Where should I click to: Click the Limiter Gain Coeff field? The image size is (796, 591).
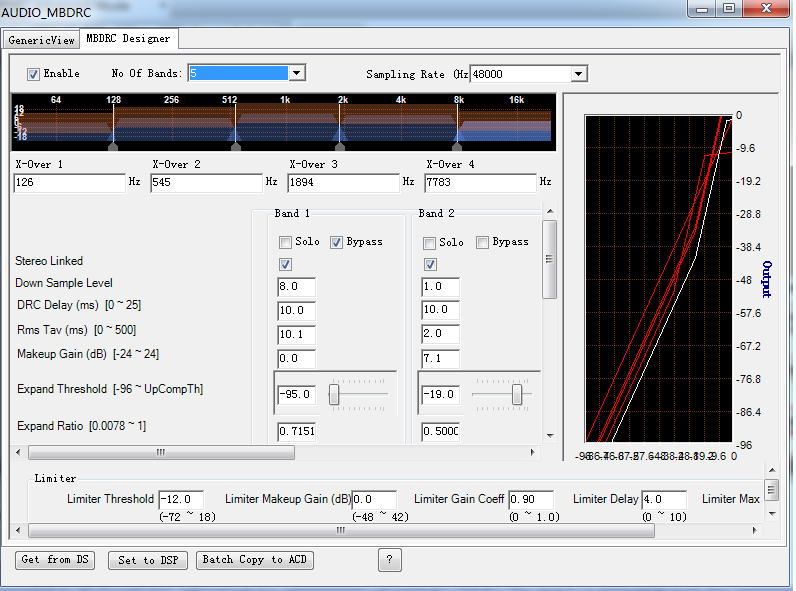tap(531, 500)
